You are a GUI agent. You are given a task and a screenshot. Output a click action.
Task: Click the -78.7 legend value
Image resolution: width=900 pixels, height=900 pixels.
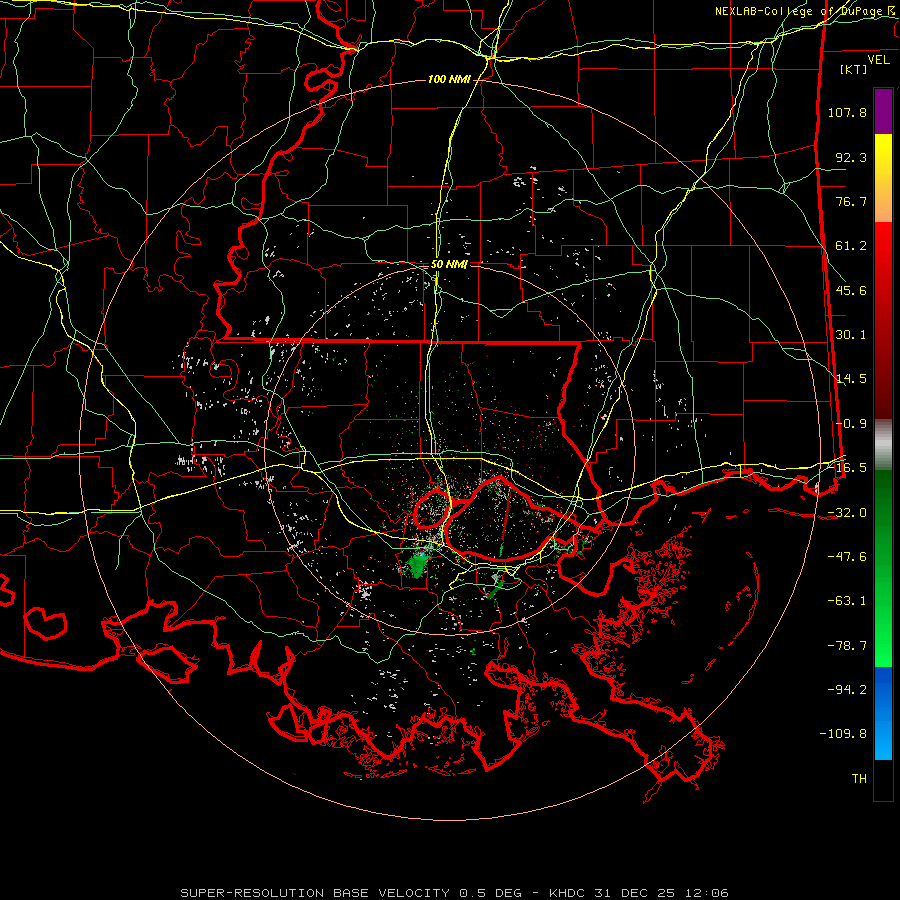[847, 646]
